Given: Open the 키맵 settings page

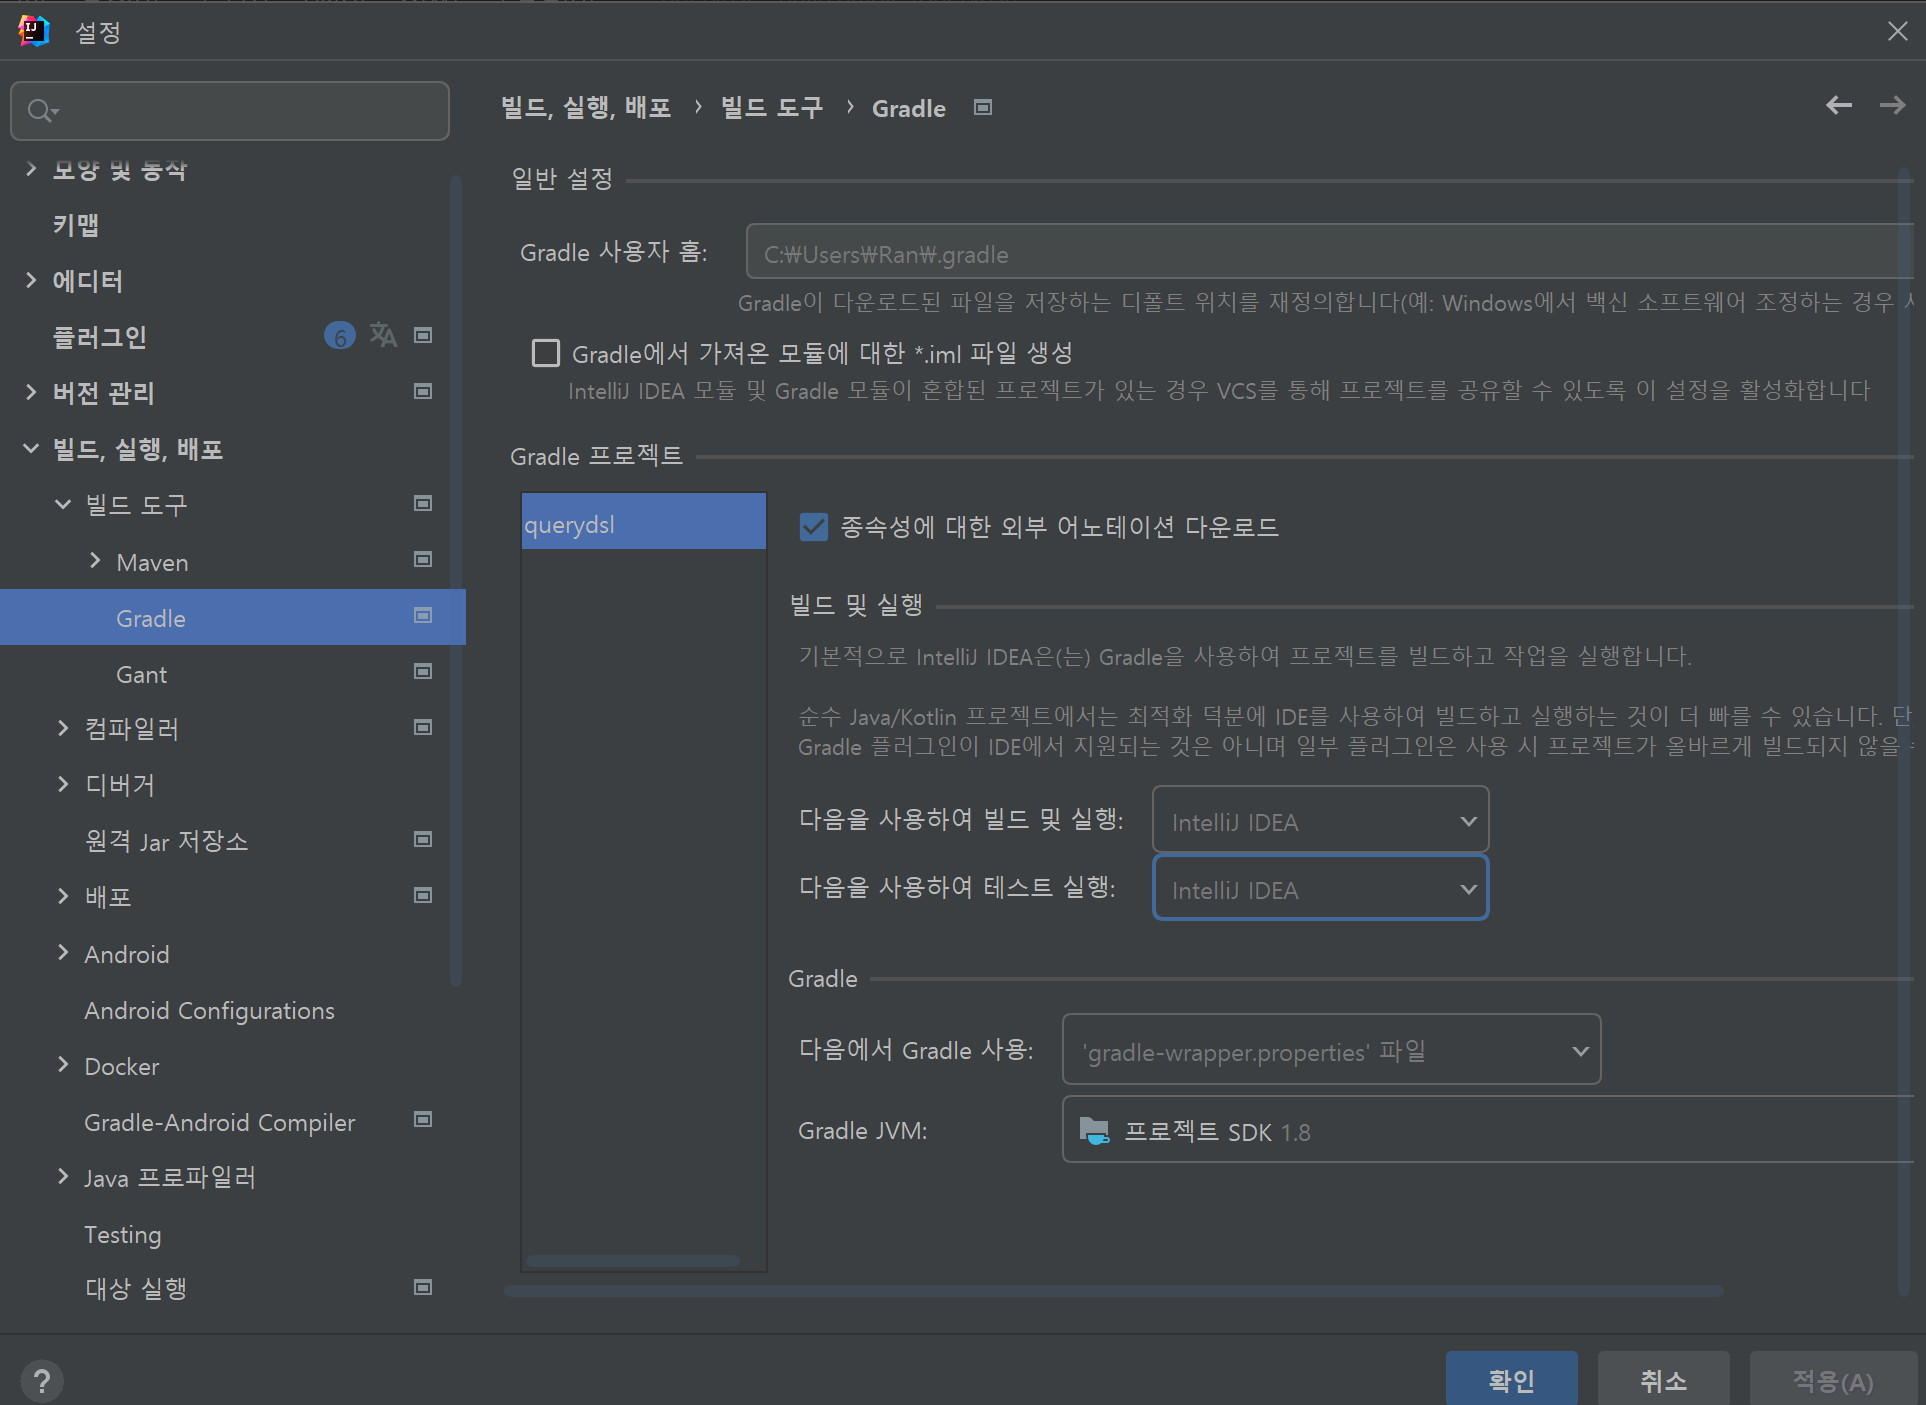Looking at the screenshot, I should [x=76, y=225].
